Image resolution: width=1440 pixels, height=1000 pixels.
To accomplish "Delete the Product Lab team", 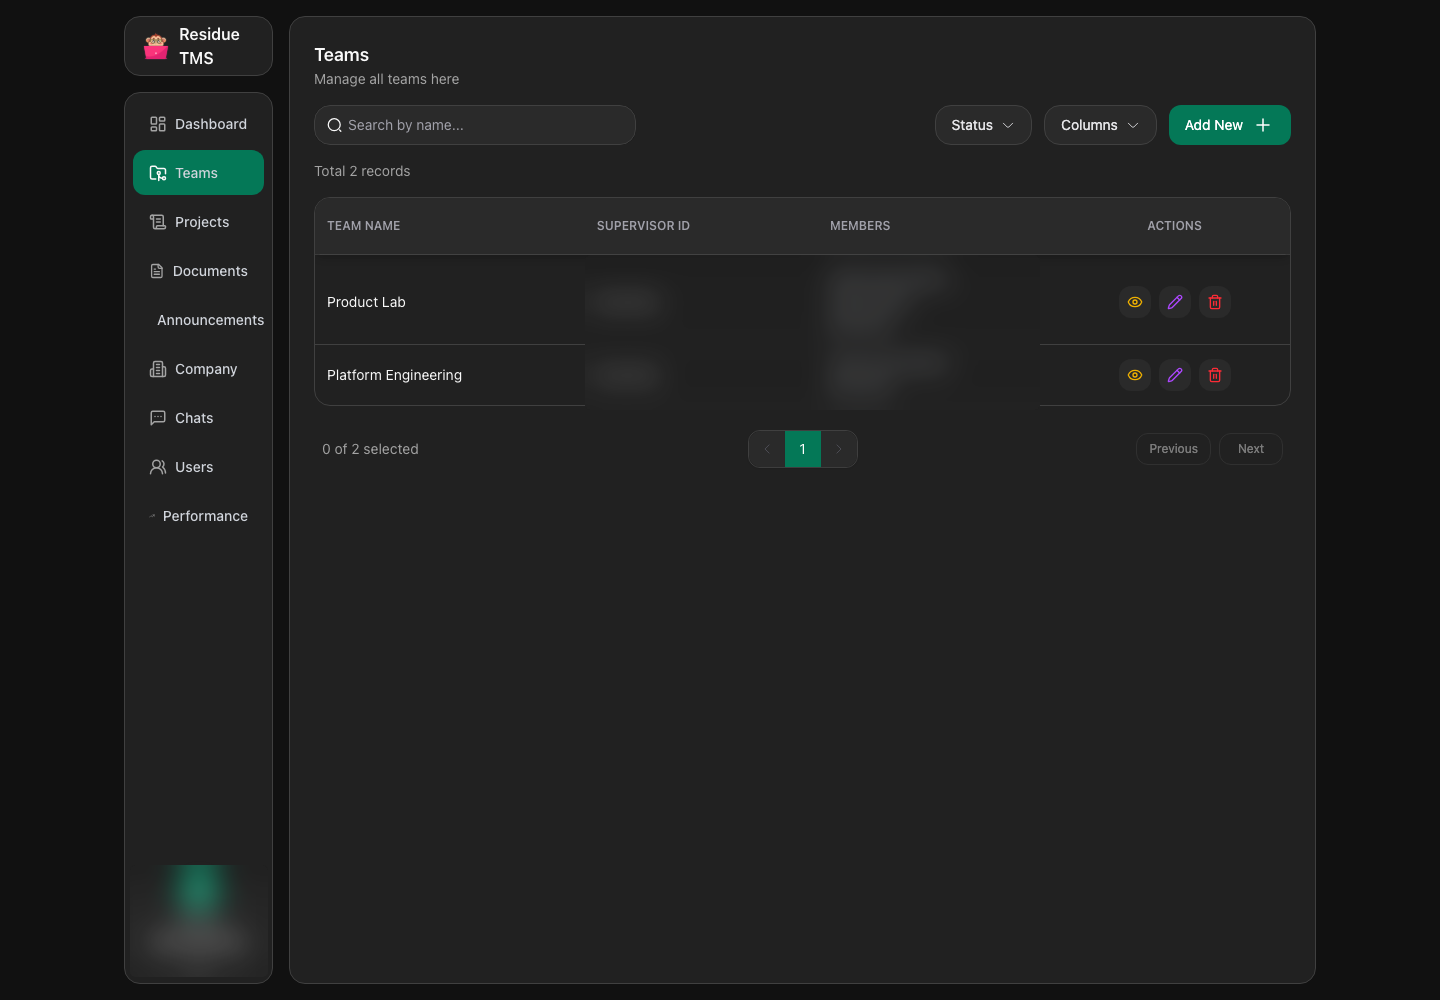I will [1215, 302].
